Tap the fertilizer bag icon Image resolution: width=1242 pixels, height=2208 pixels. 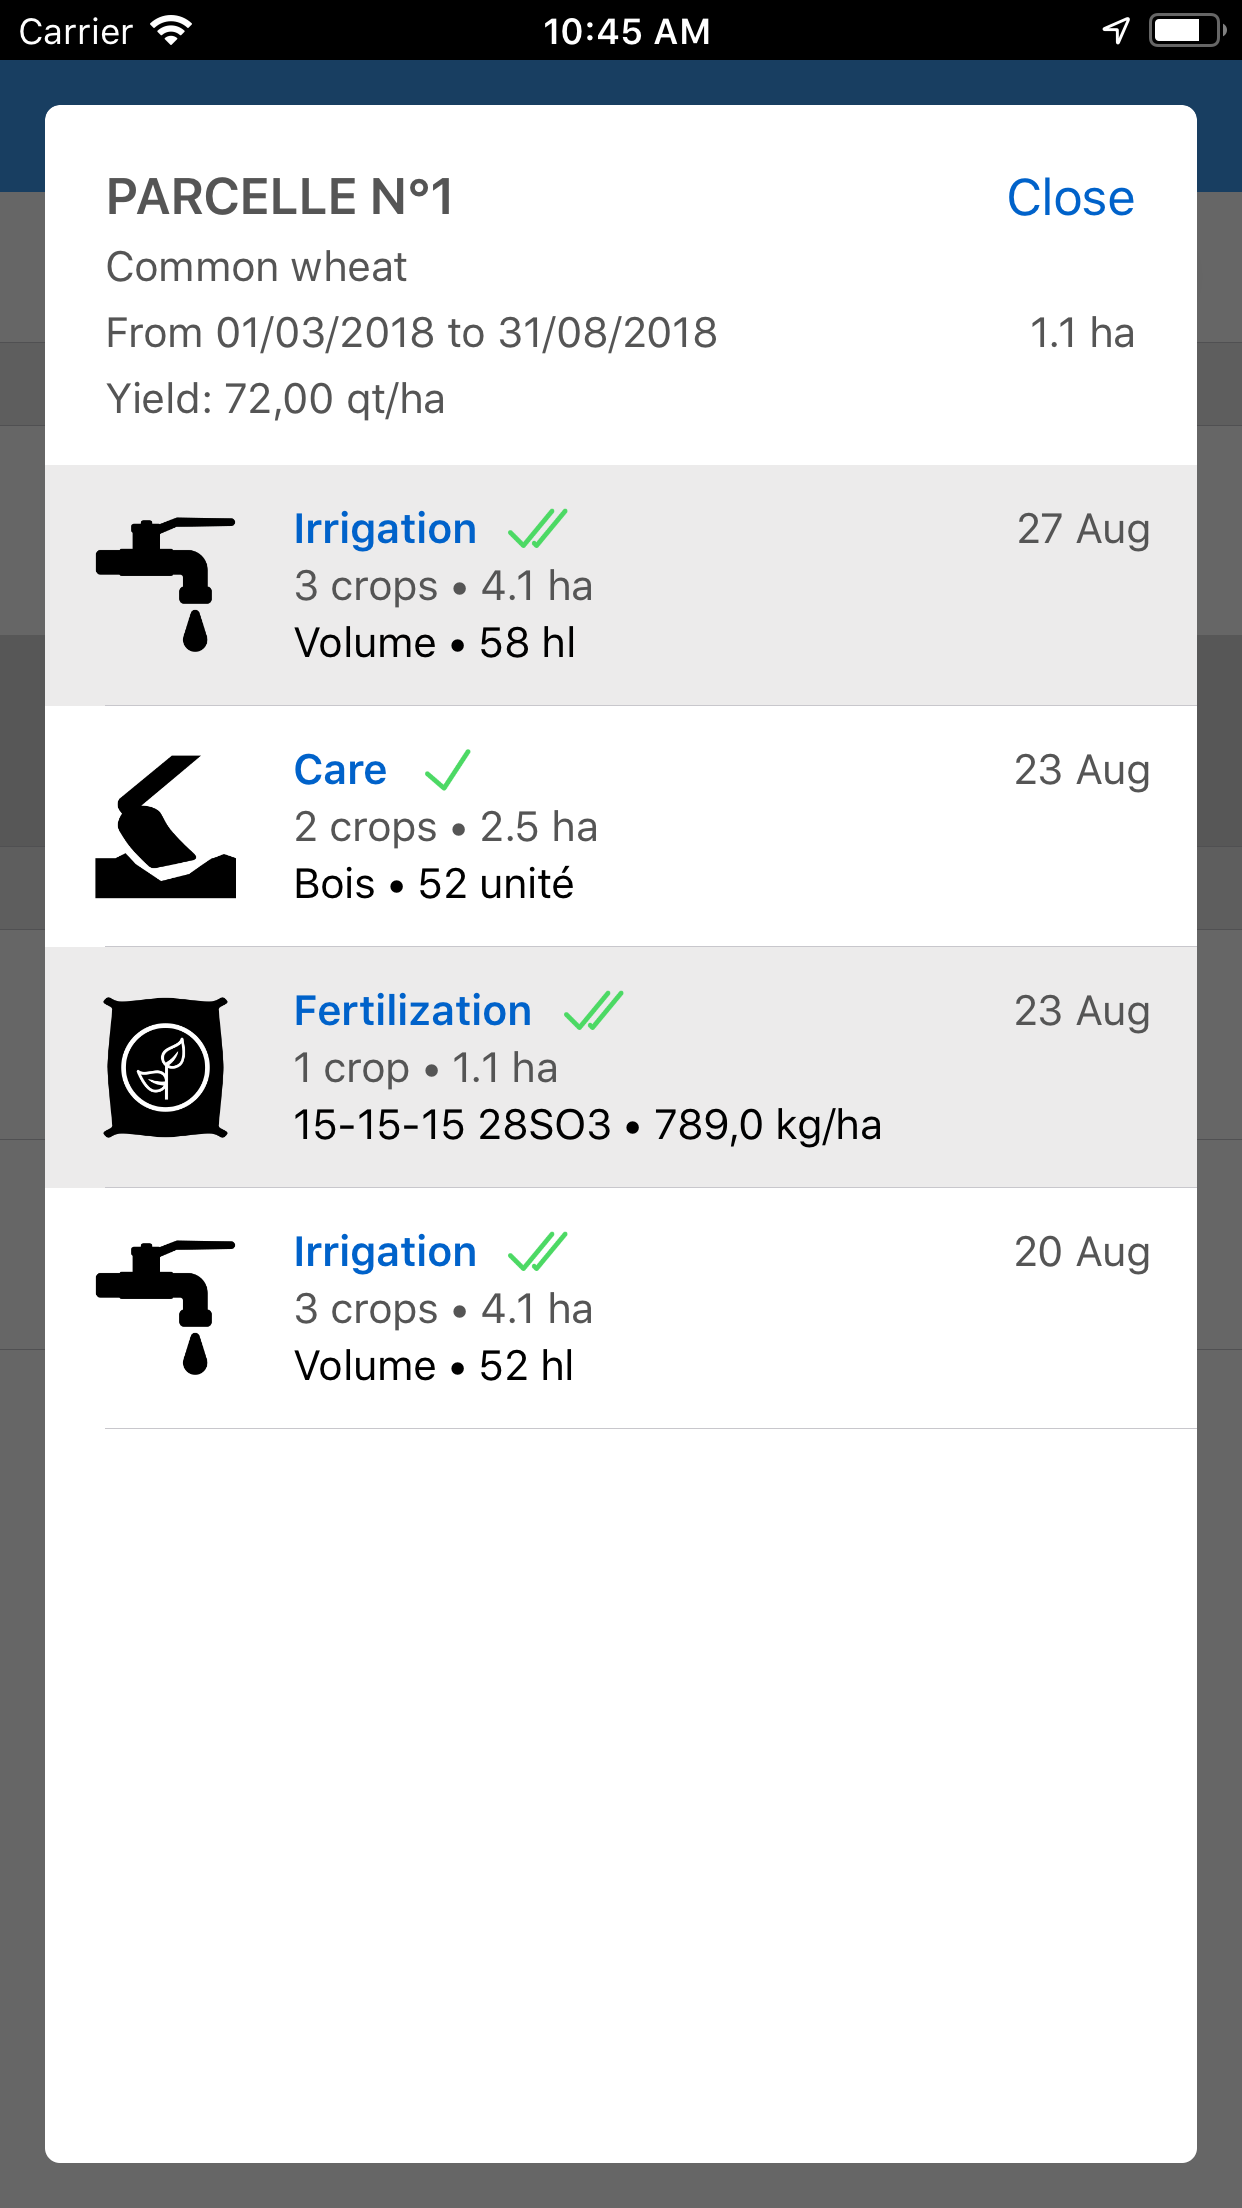pos(166,1067)
